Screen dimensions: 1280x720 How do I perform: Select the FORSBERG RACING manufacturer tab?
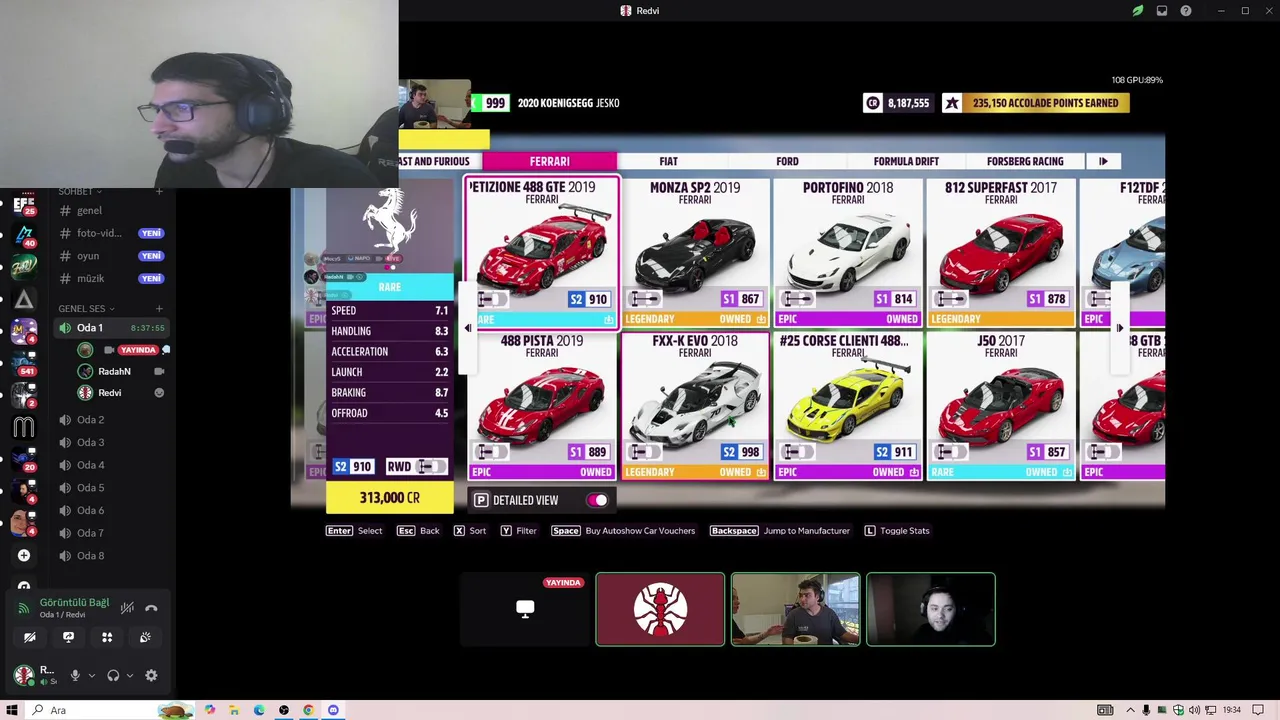coord(1025,161)
